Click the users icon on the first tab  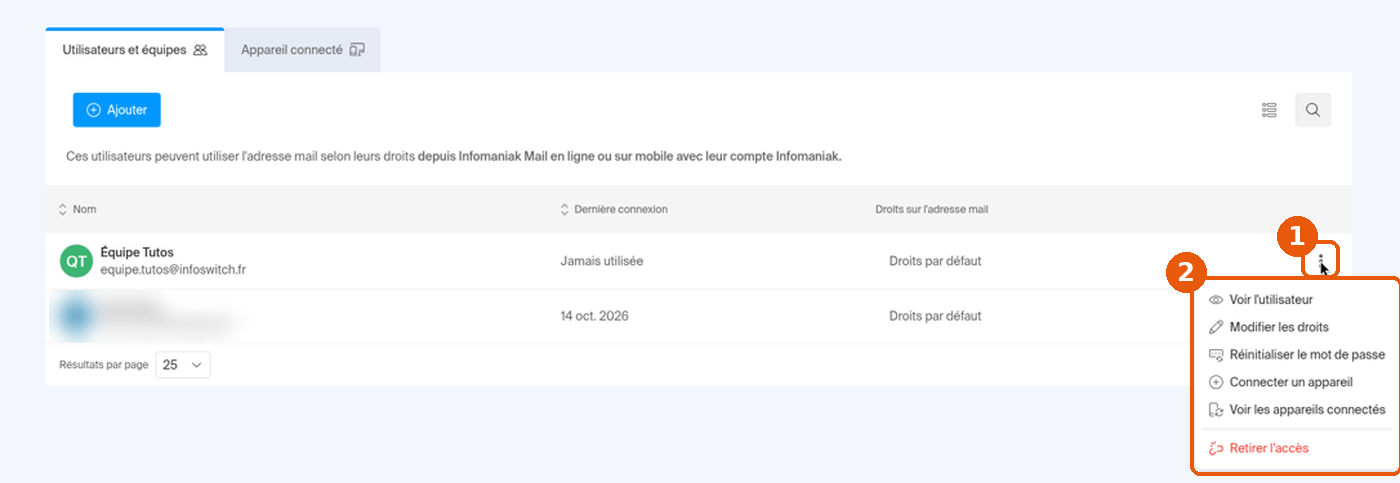click(200, 50)
